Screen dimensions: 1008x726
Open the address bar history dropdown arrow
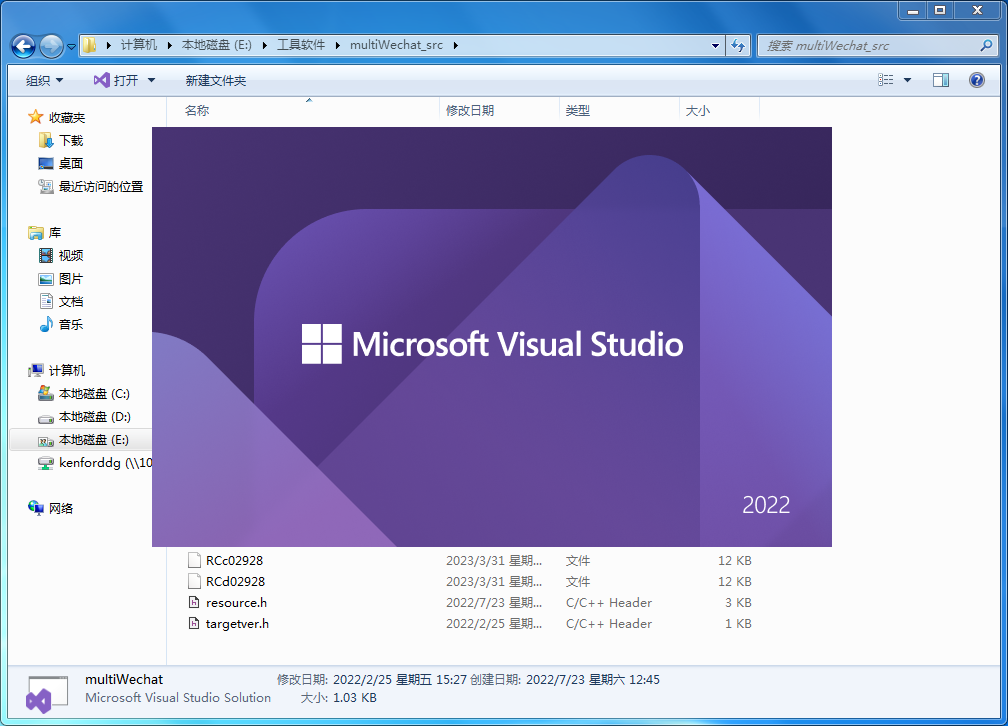coord(715,46)
